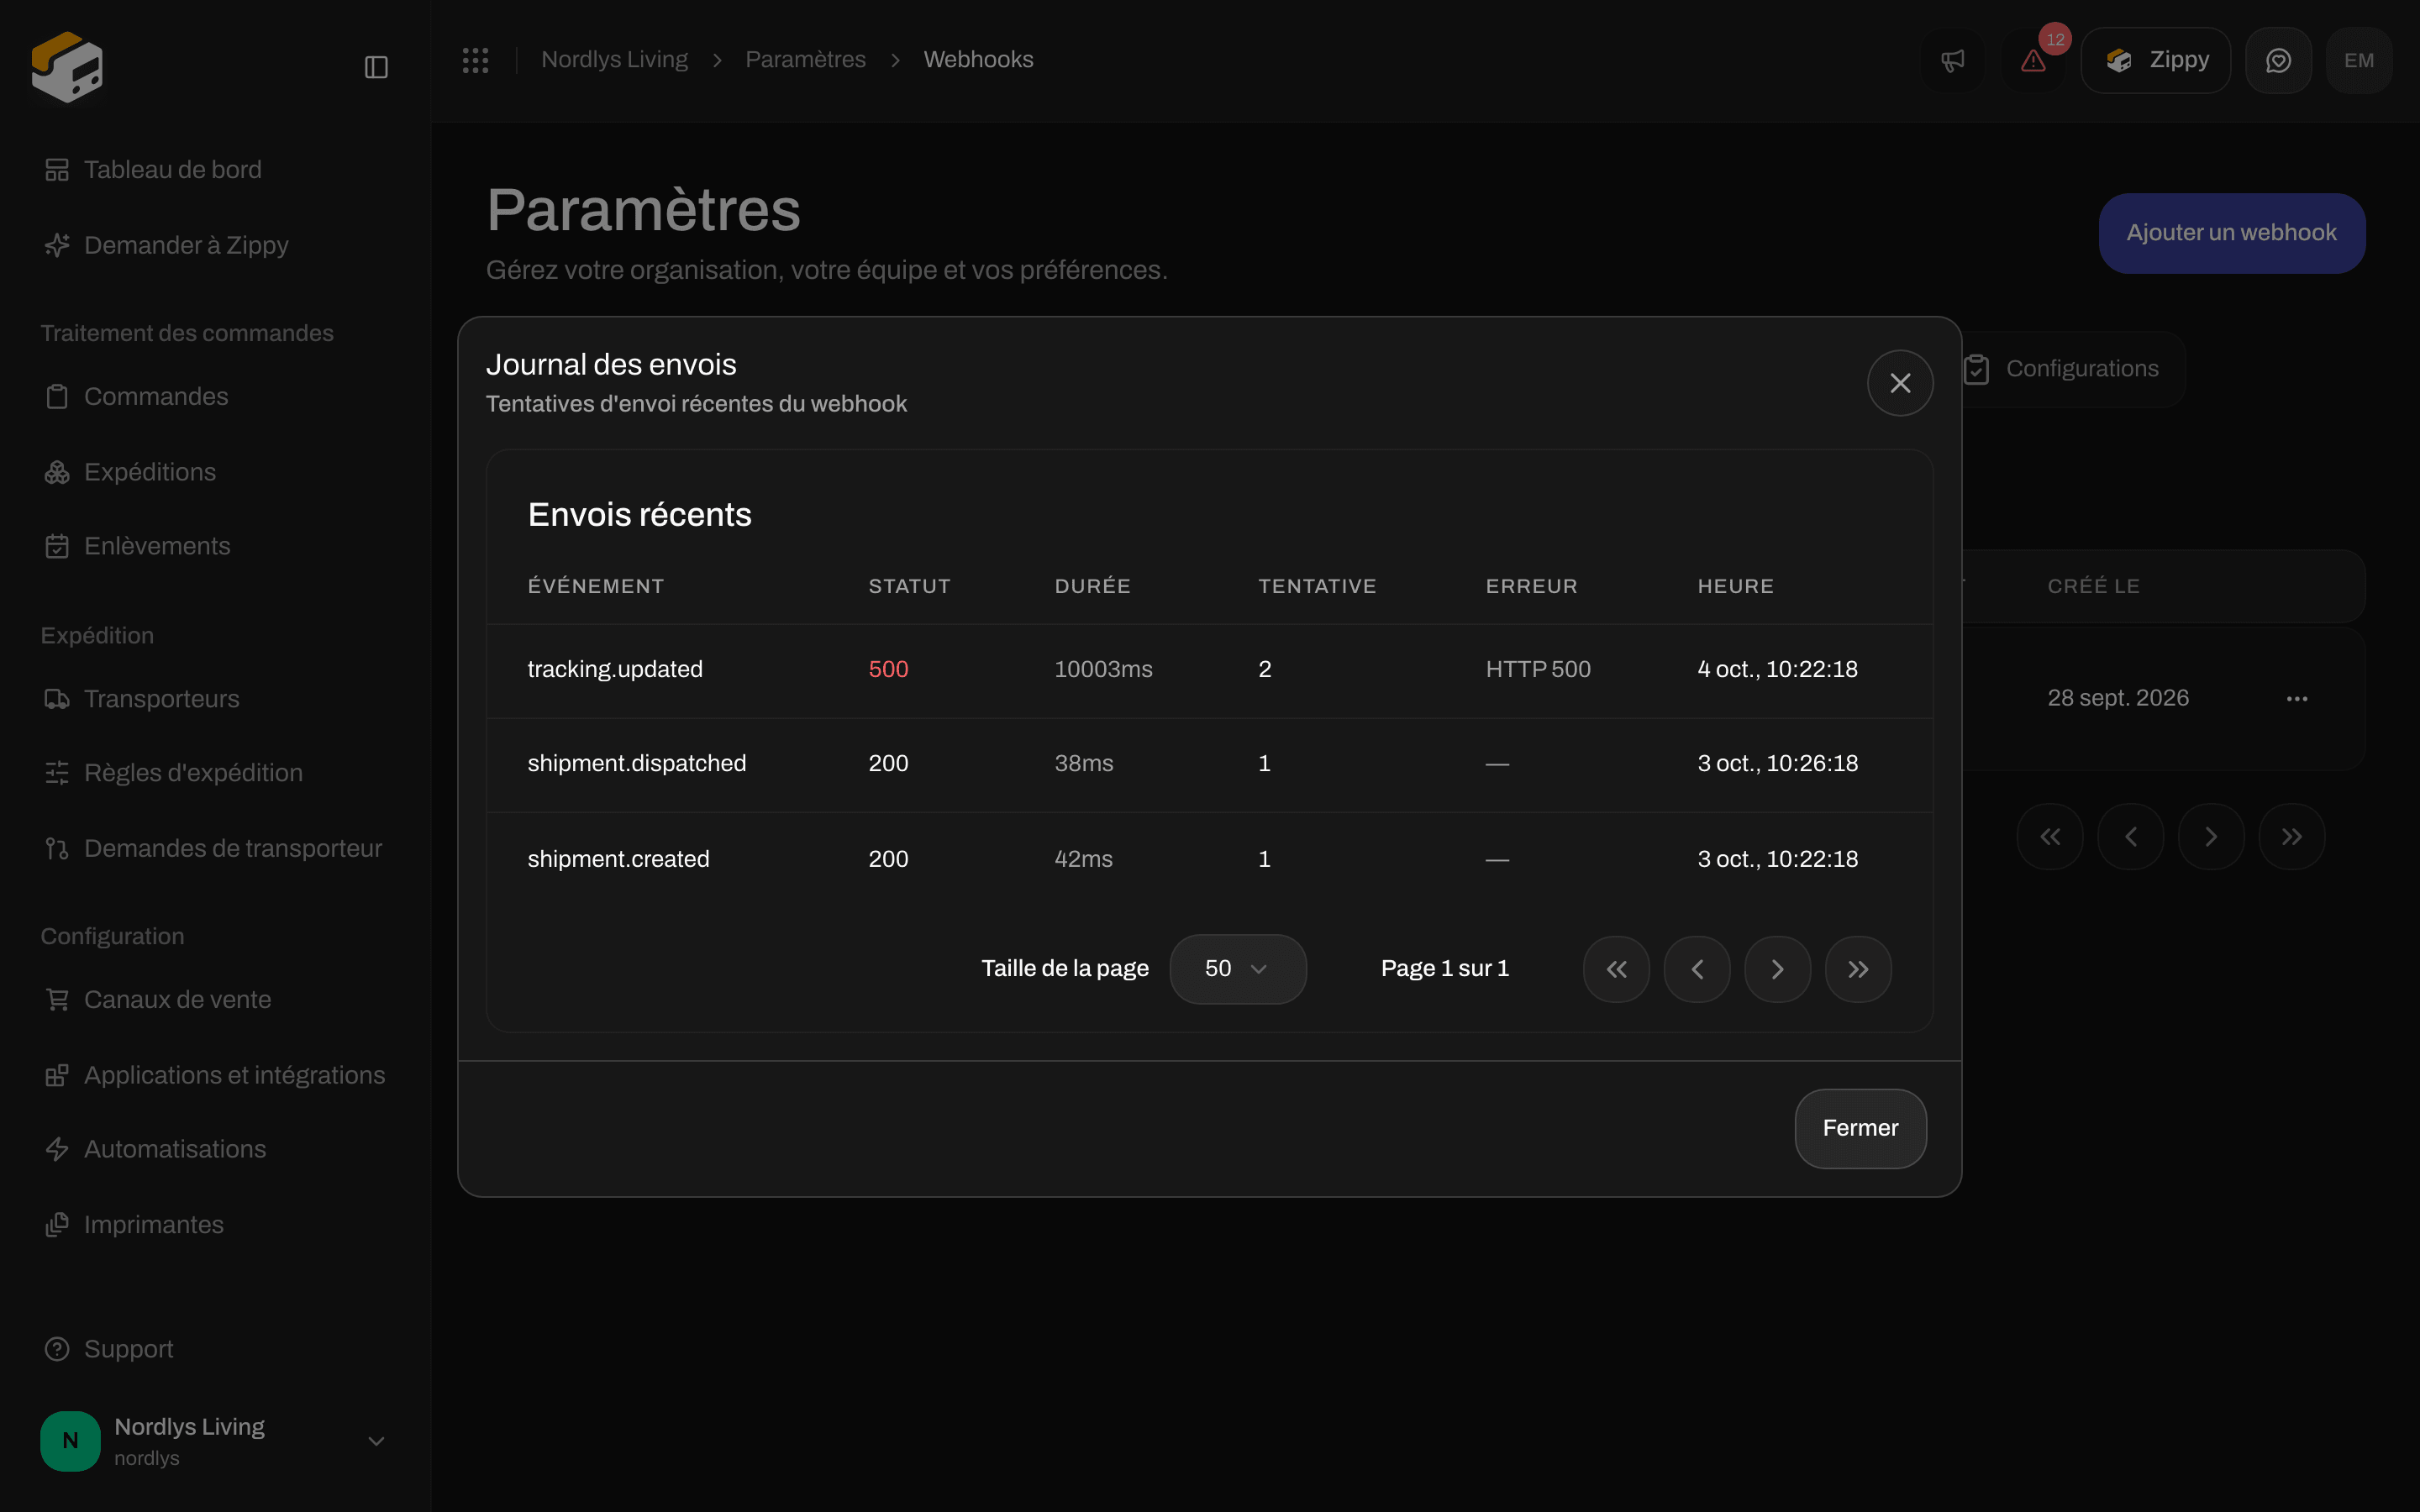Open the webhook row three-dots menu
Image resolution: width=2420 pixels, height=1512 pixels.
[x=2297, y=698]
